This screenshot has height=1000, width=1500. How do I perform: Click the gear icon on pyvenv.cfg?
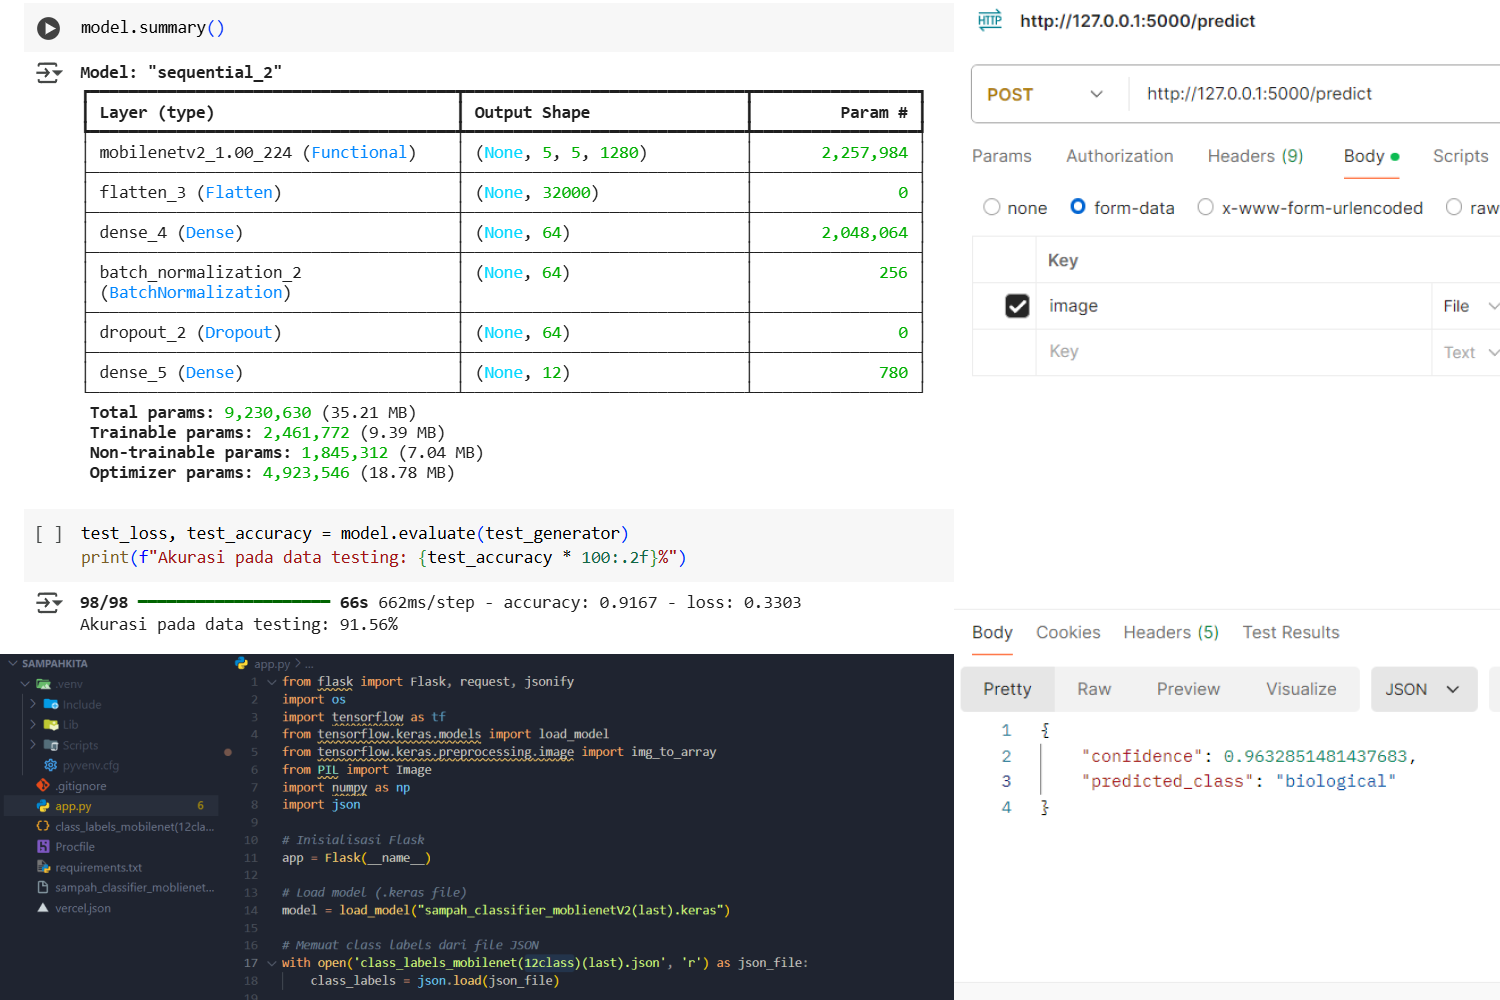(x=50, y=765)
